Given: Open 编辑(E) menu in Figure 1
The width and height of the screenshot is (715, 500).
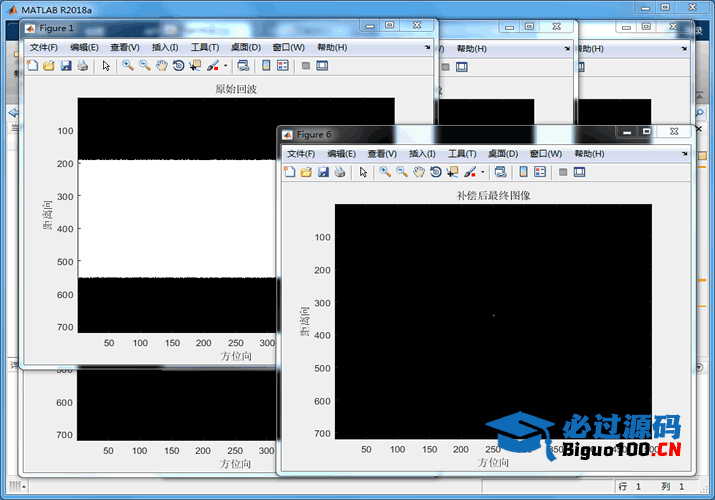Looking at the screenshot, I should pos(84,47).
